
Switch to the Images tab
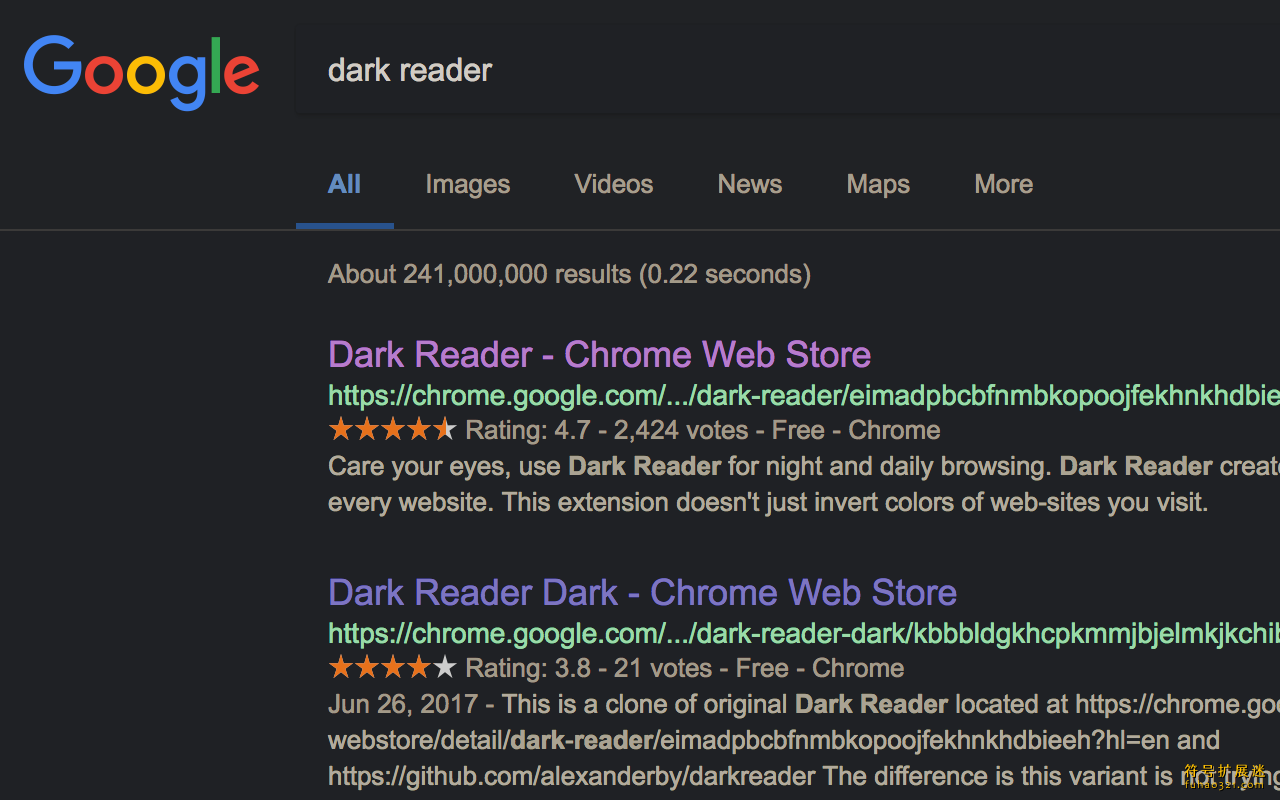[x=468, y=184]
